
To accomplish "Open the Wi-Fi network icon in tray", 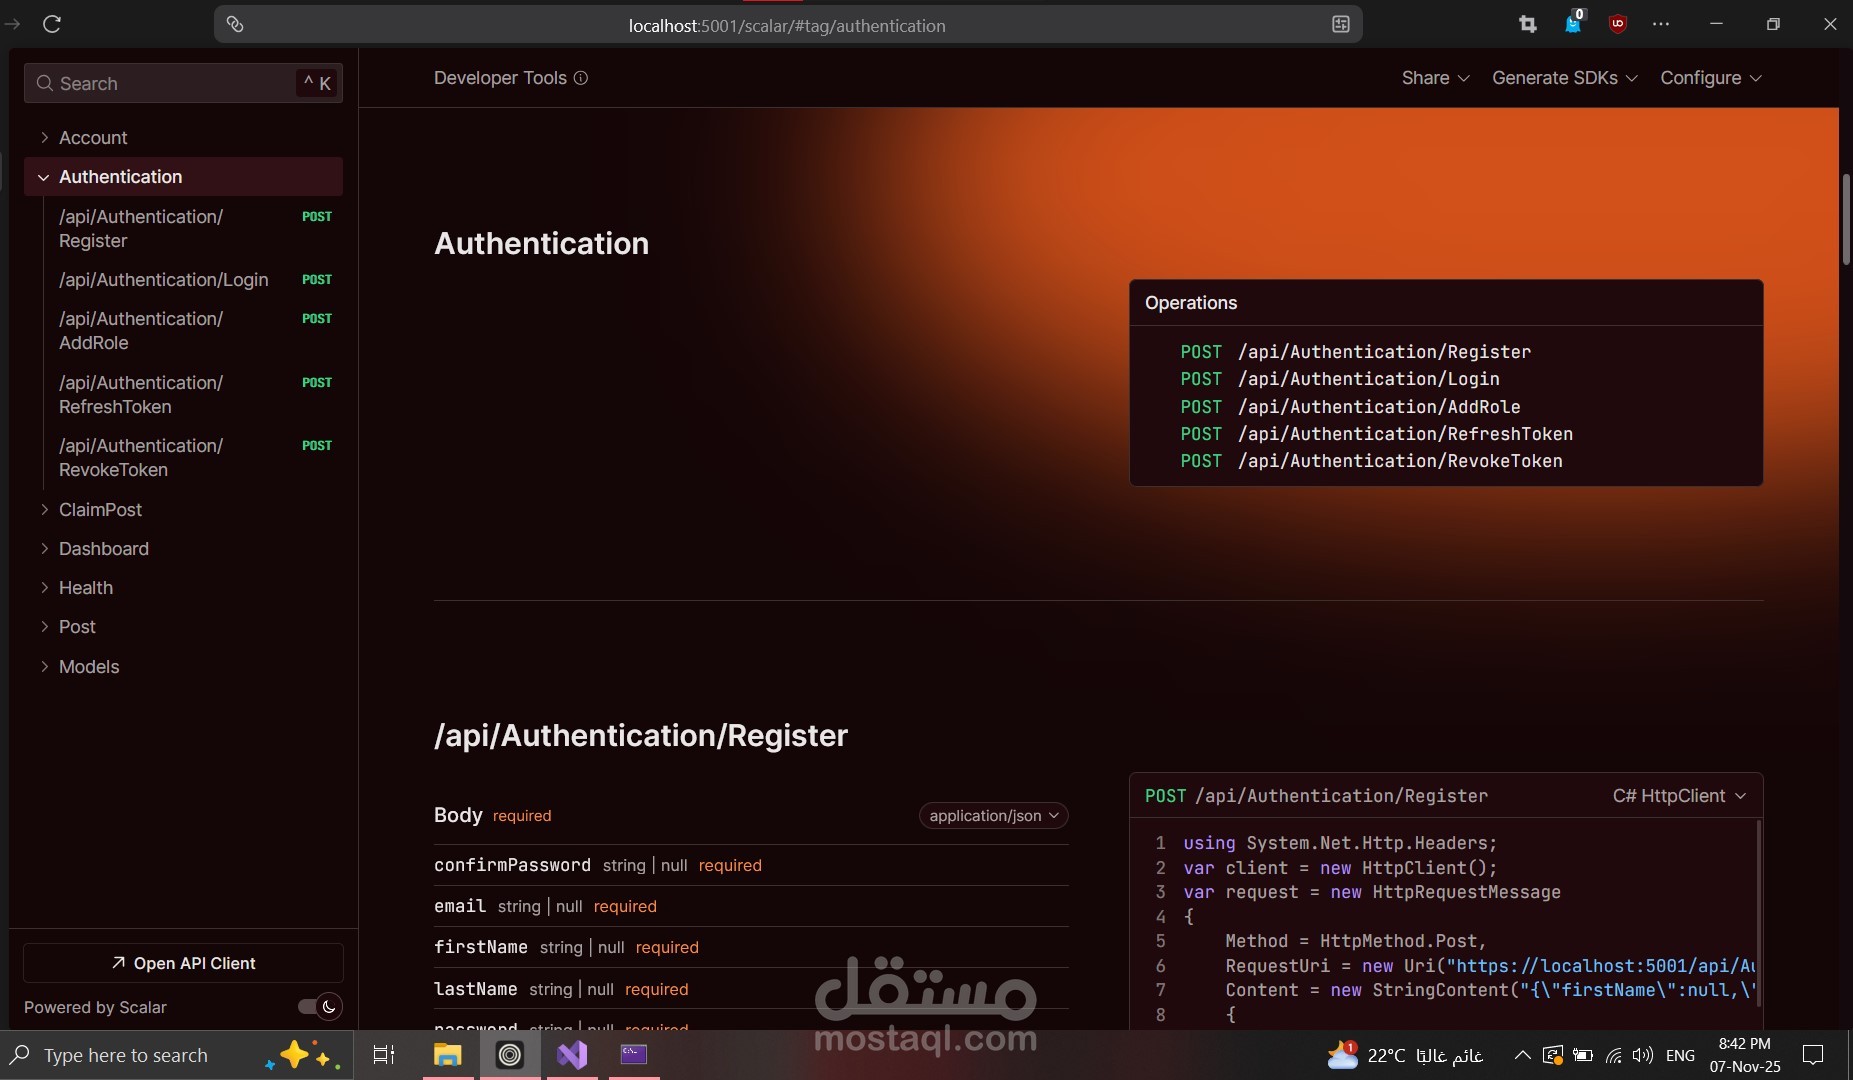I will (x=1613, y=1055).
